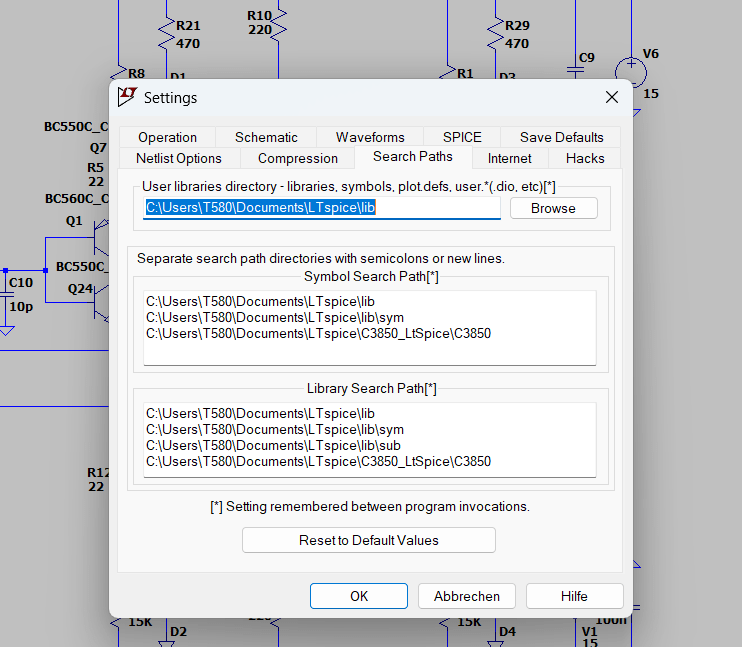
Task: Open the Internet tab
Action: pos(510,158)
